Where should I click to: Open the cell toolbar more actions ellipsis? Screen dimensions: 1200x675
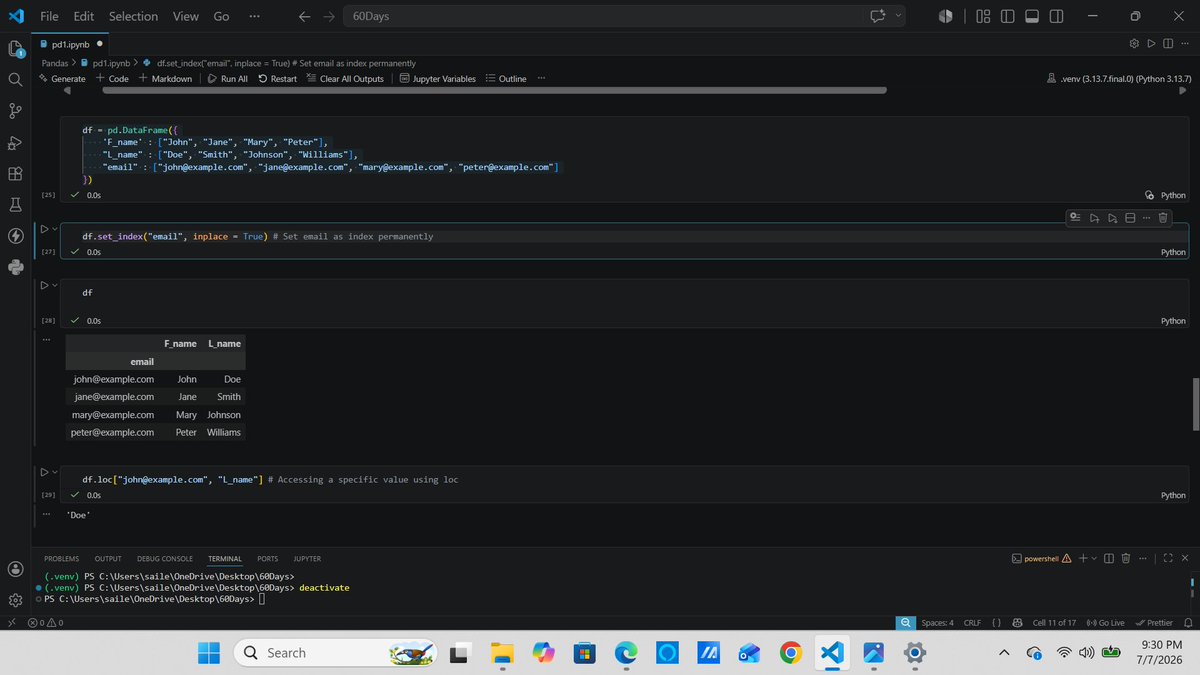click(1146, 217)
